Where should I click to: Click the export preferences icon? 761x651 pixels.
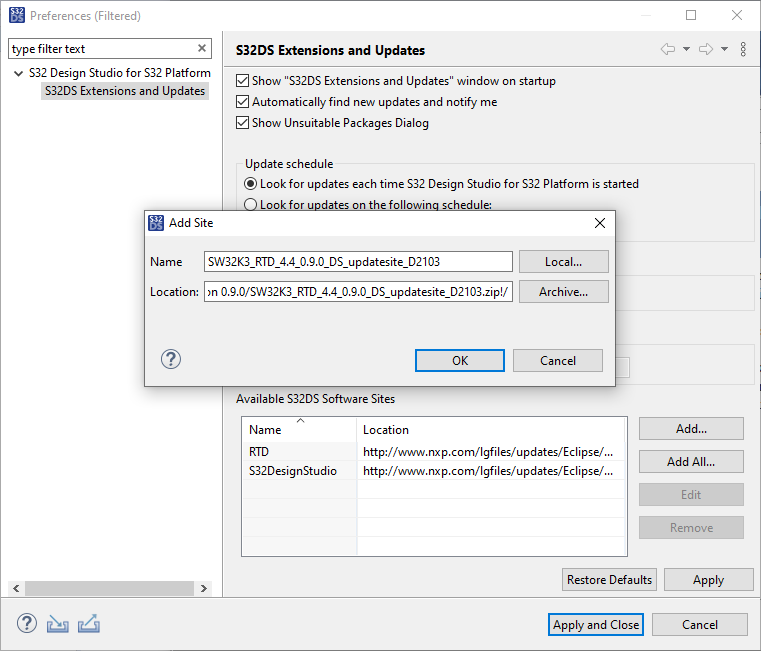click(89, 624)
